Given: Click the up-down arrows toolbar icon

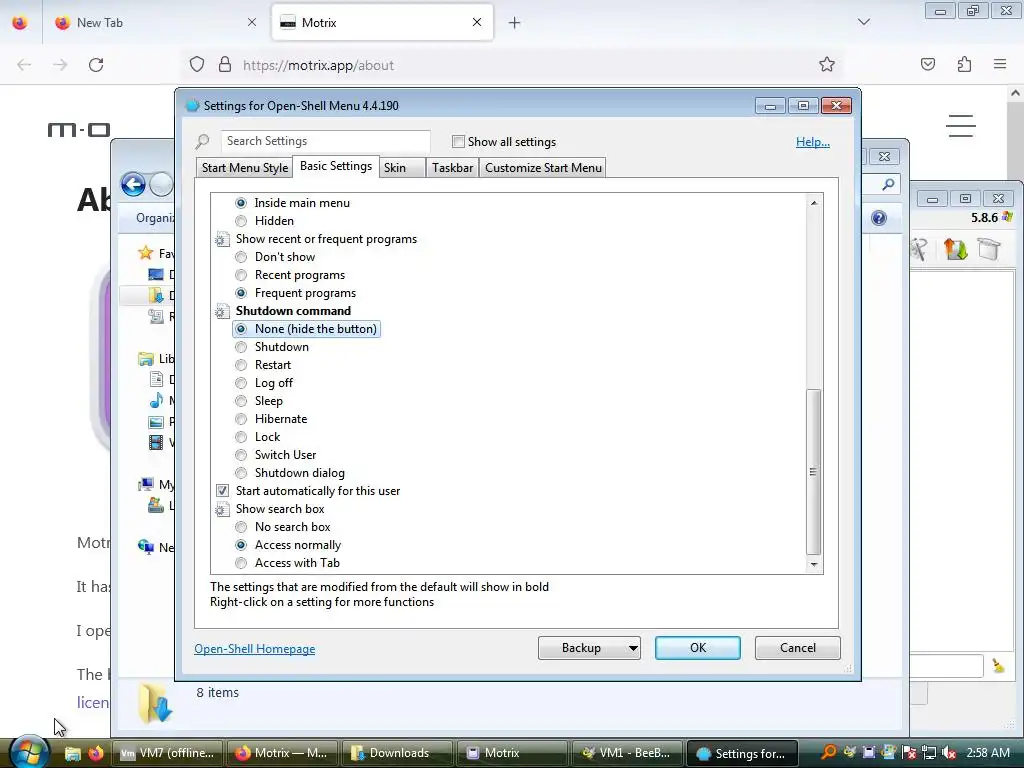Looking at the screenshot, I should [955, 249].
